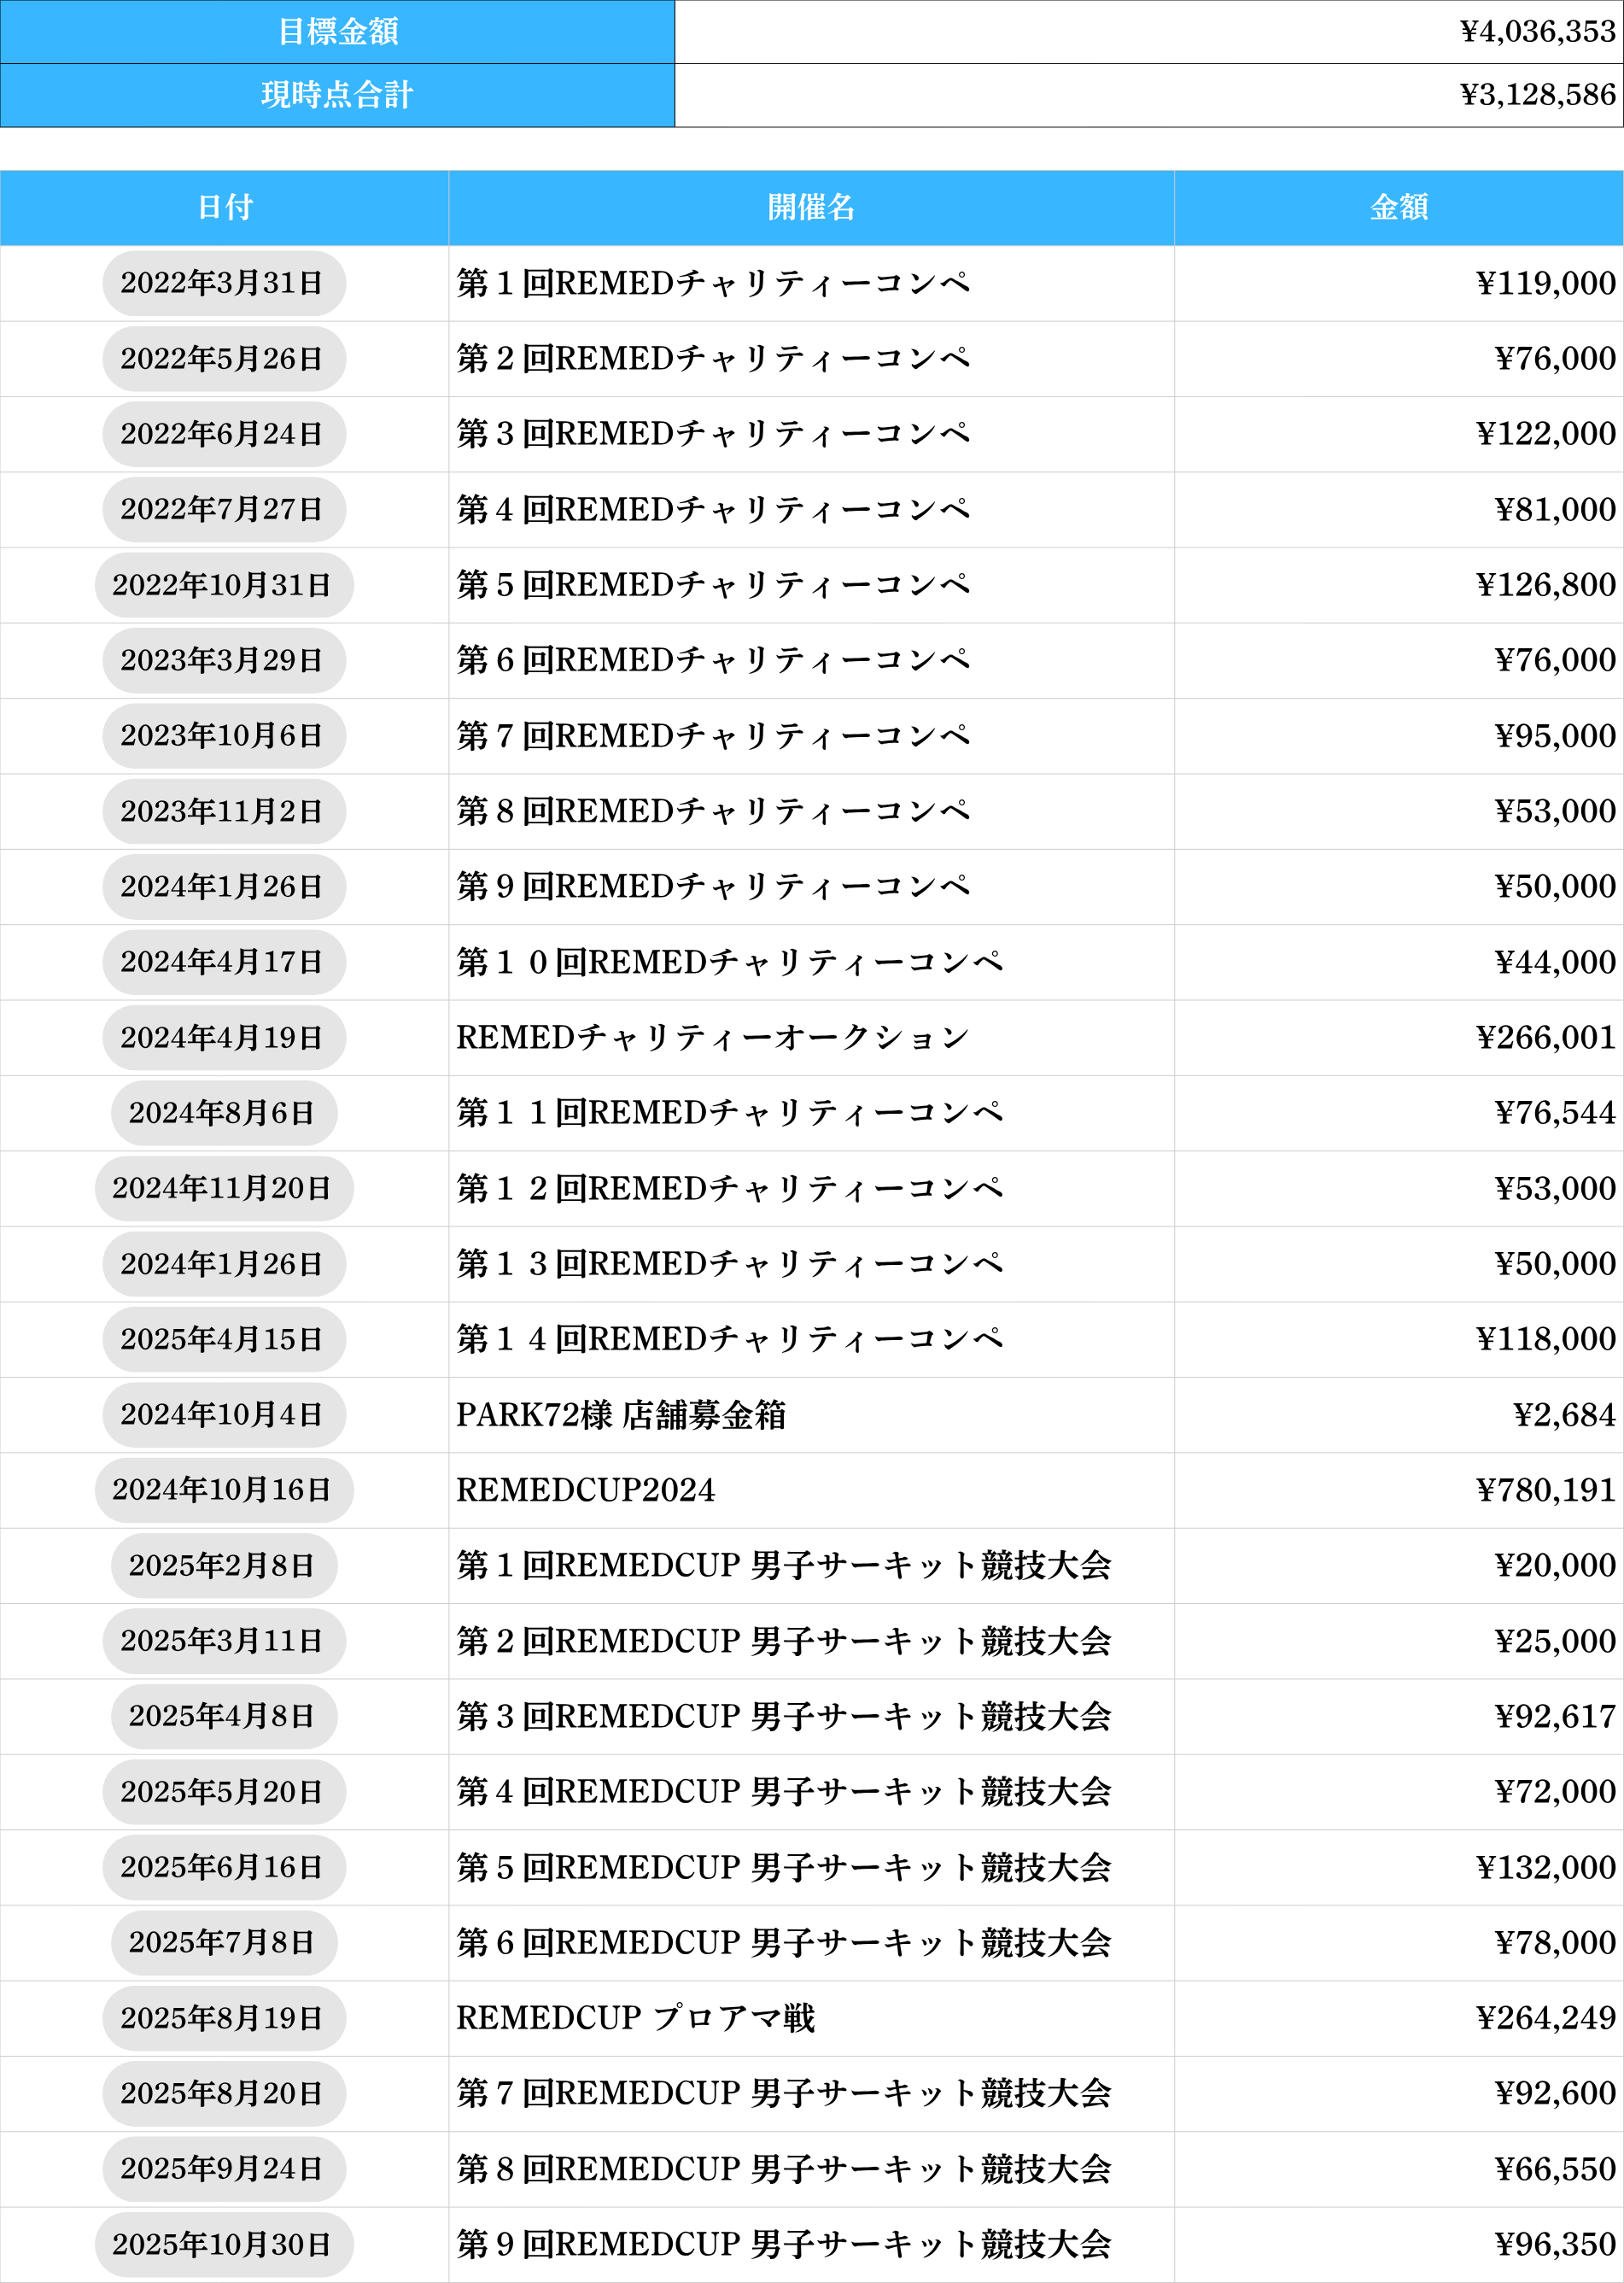Click the 日付 column header
Viewport: 1624px width, 2283px height.
224,207
